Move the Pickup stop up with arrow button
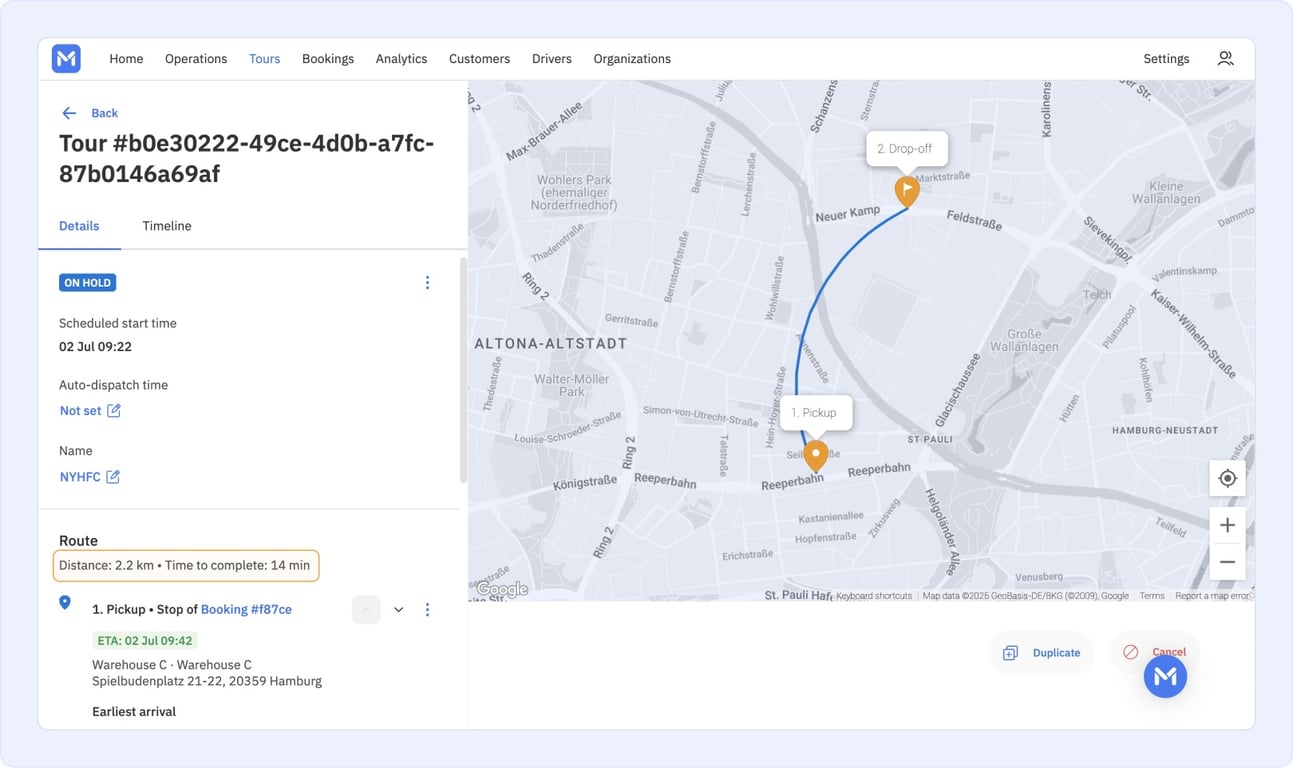 point(366,610)
